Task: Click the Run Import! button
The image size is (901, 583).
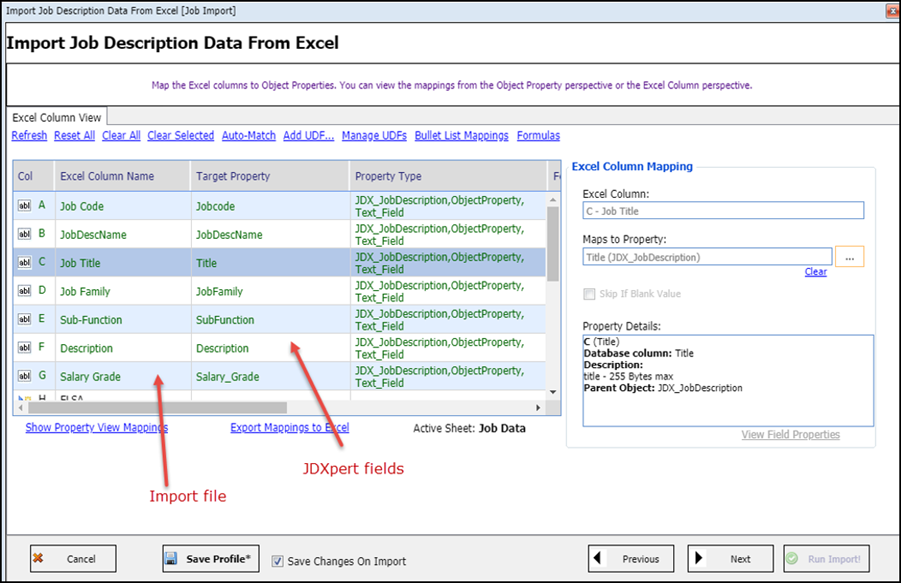Action: 826,558
